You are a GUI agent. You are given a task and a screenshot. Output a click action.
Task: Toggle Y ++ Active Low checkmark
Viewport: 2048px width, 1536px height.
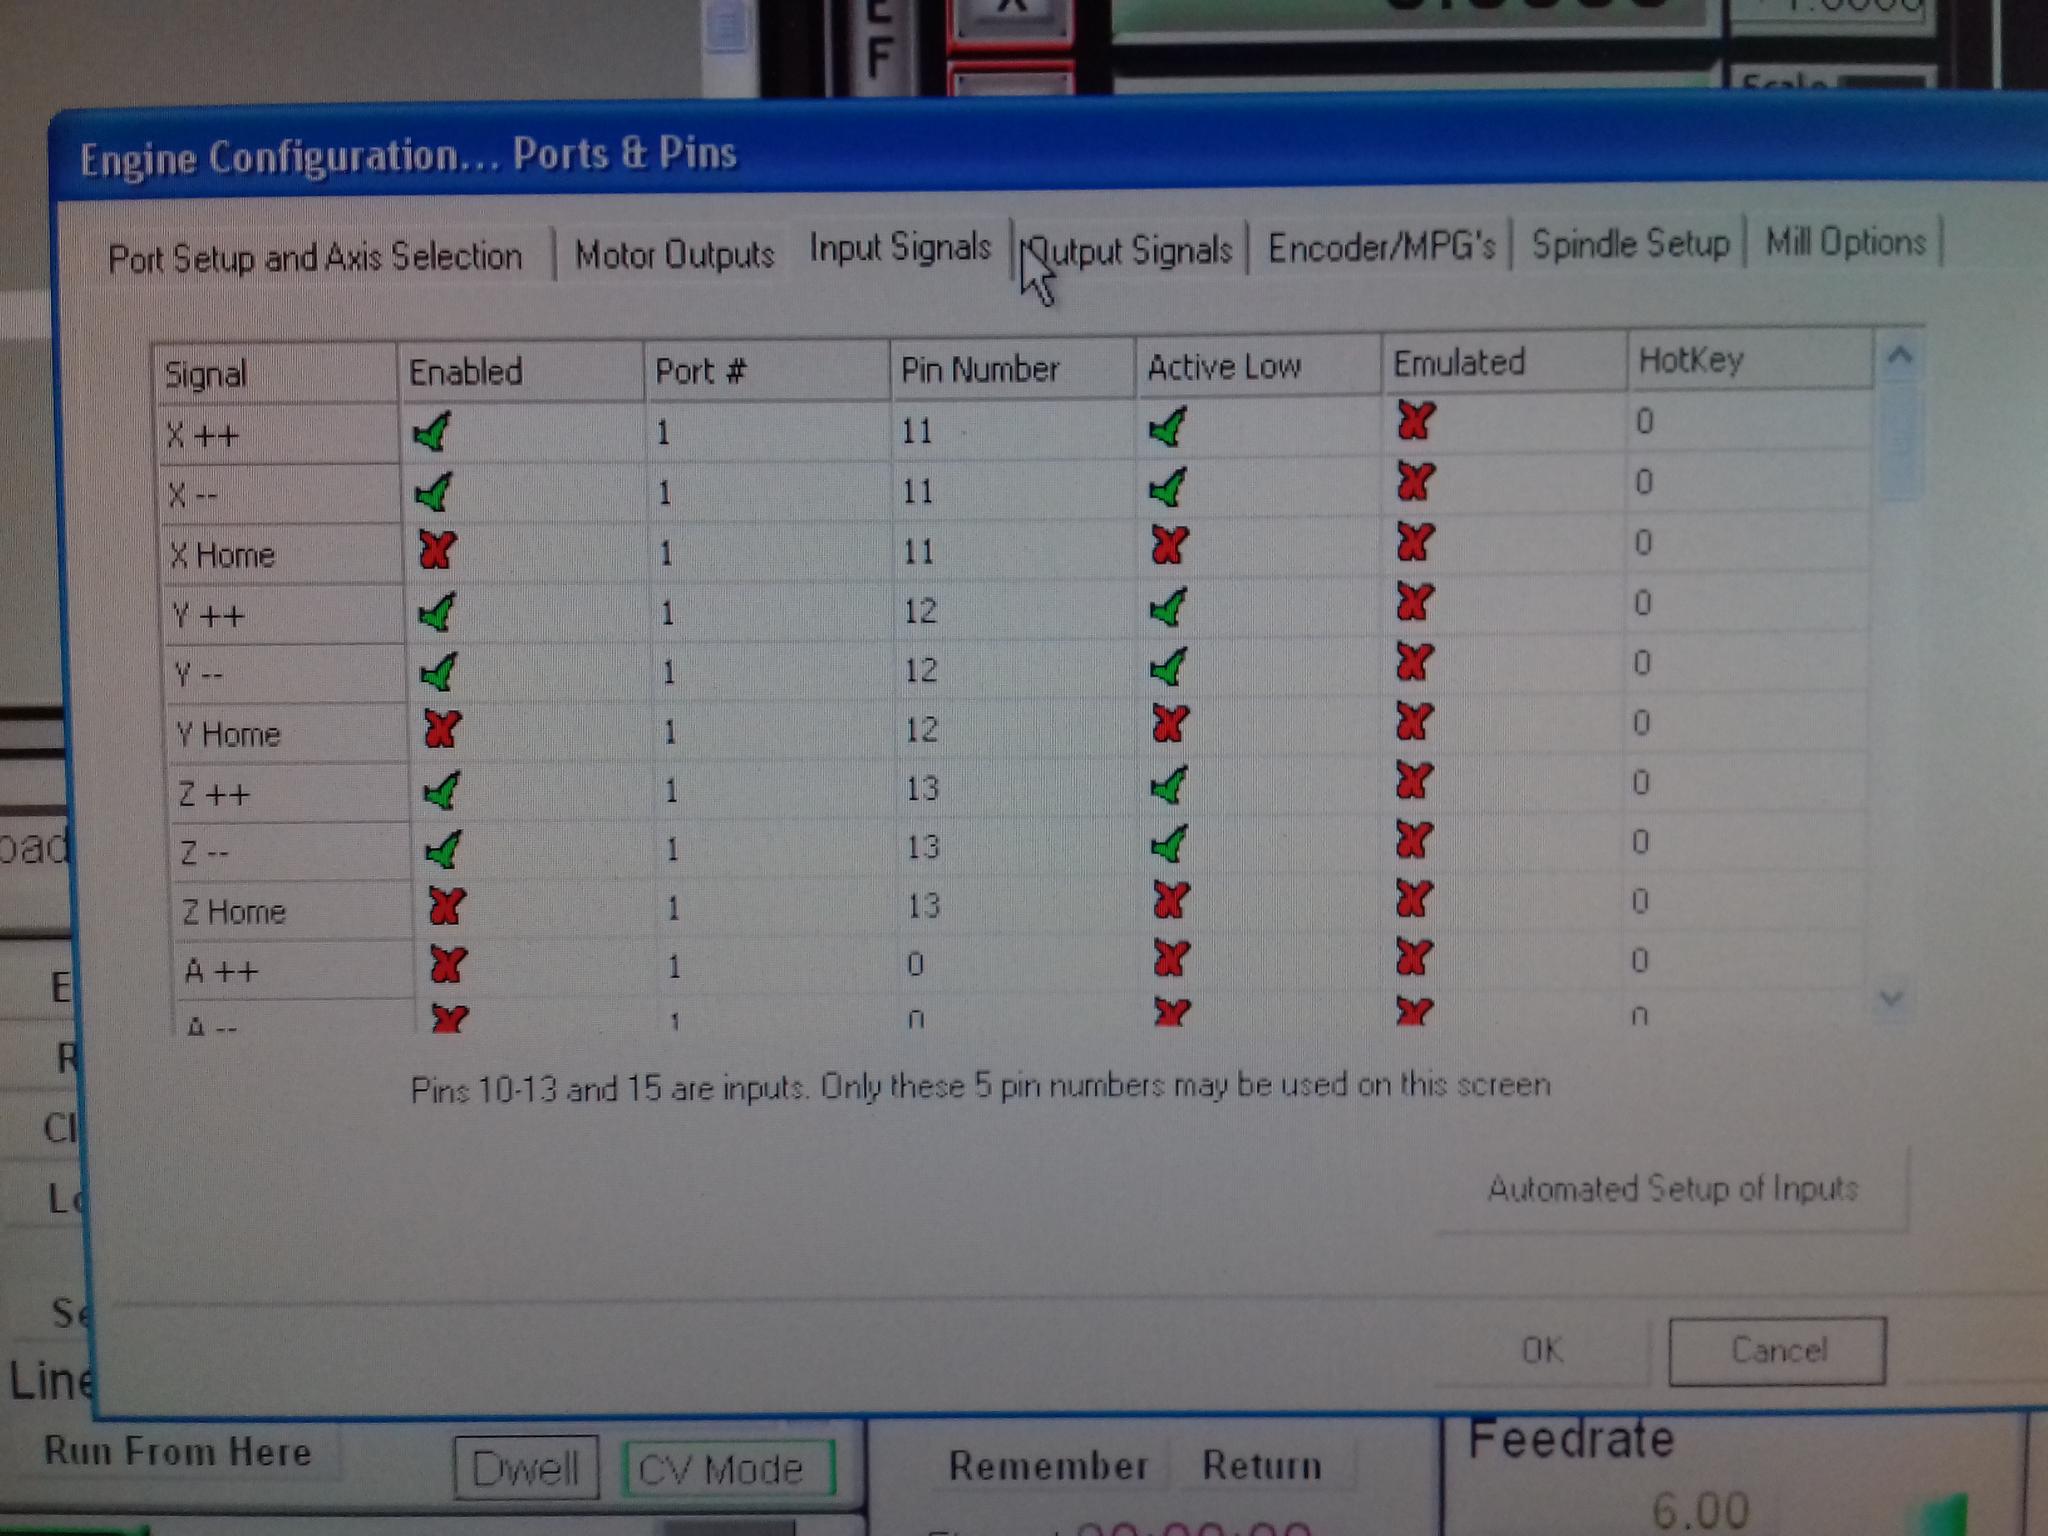click(1168, 607)
